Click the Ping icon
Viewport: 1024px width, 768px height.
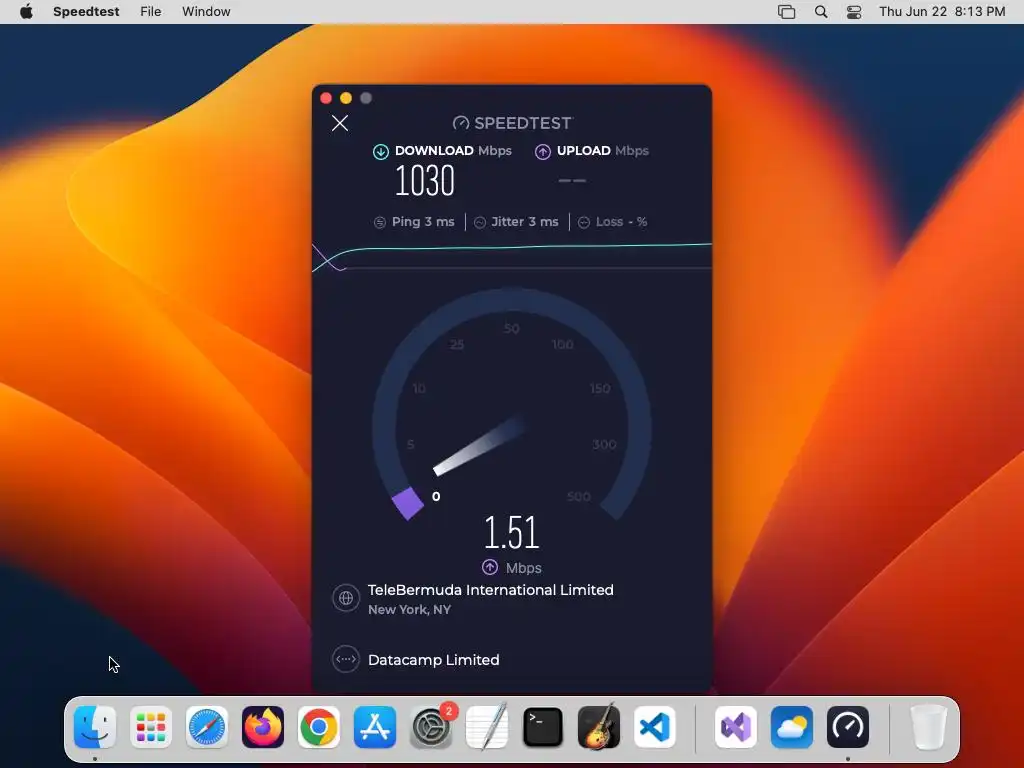(379, 223)
